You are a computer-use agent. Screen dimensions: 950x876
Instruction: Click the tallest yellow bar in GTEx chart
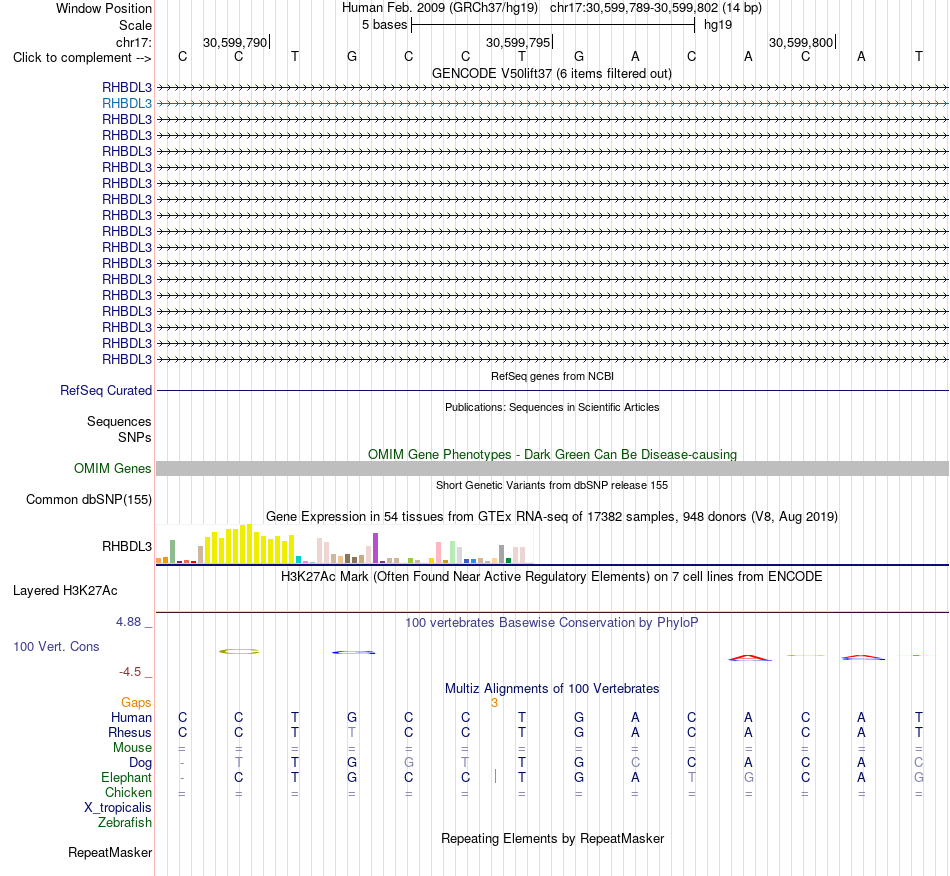coord(249,544)
